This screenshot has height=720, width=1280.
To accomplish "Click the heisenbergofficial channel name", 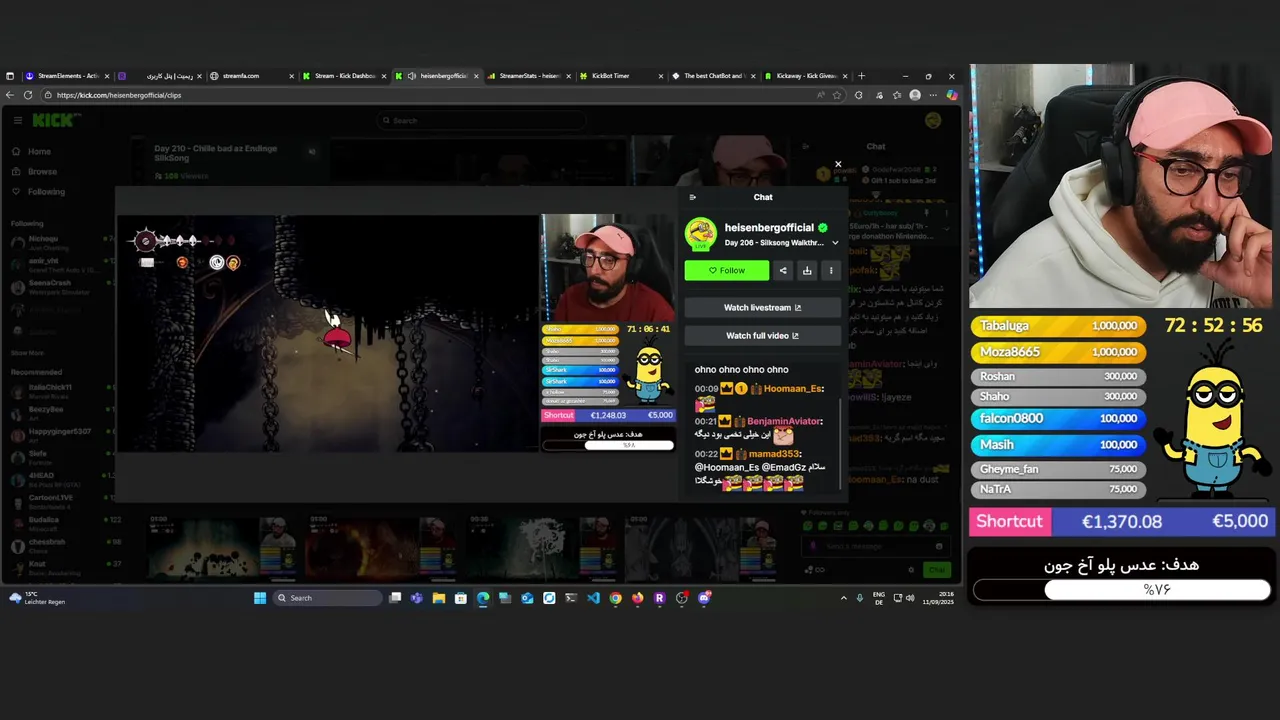I will pos(769,228).
